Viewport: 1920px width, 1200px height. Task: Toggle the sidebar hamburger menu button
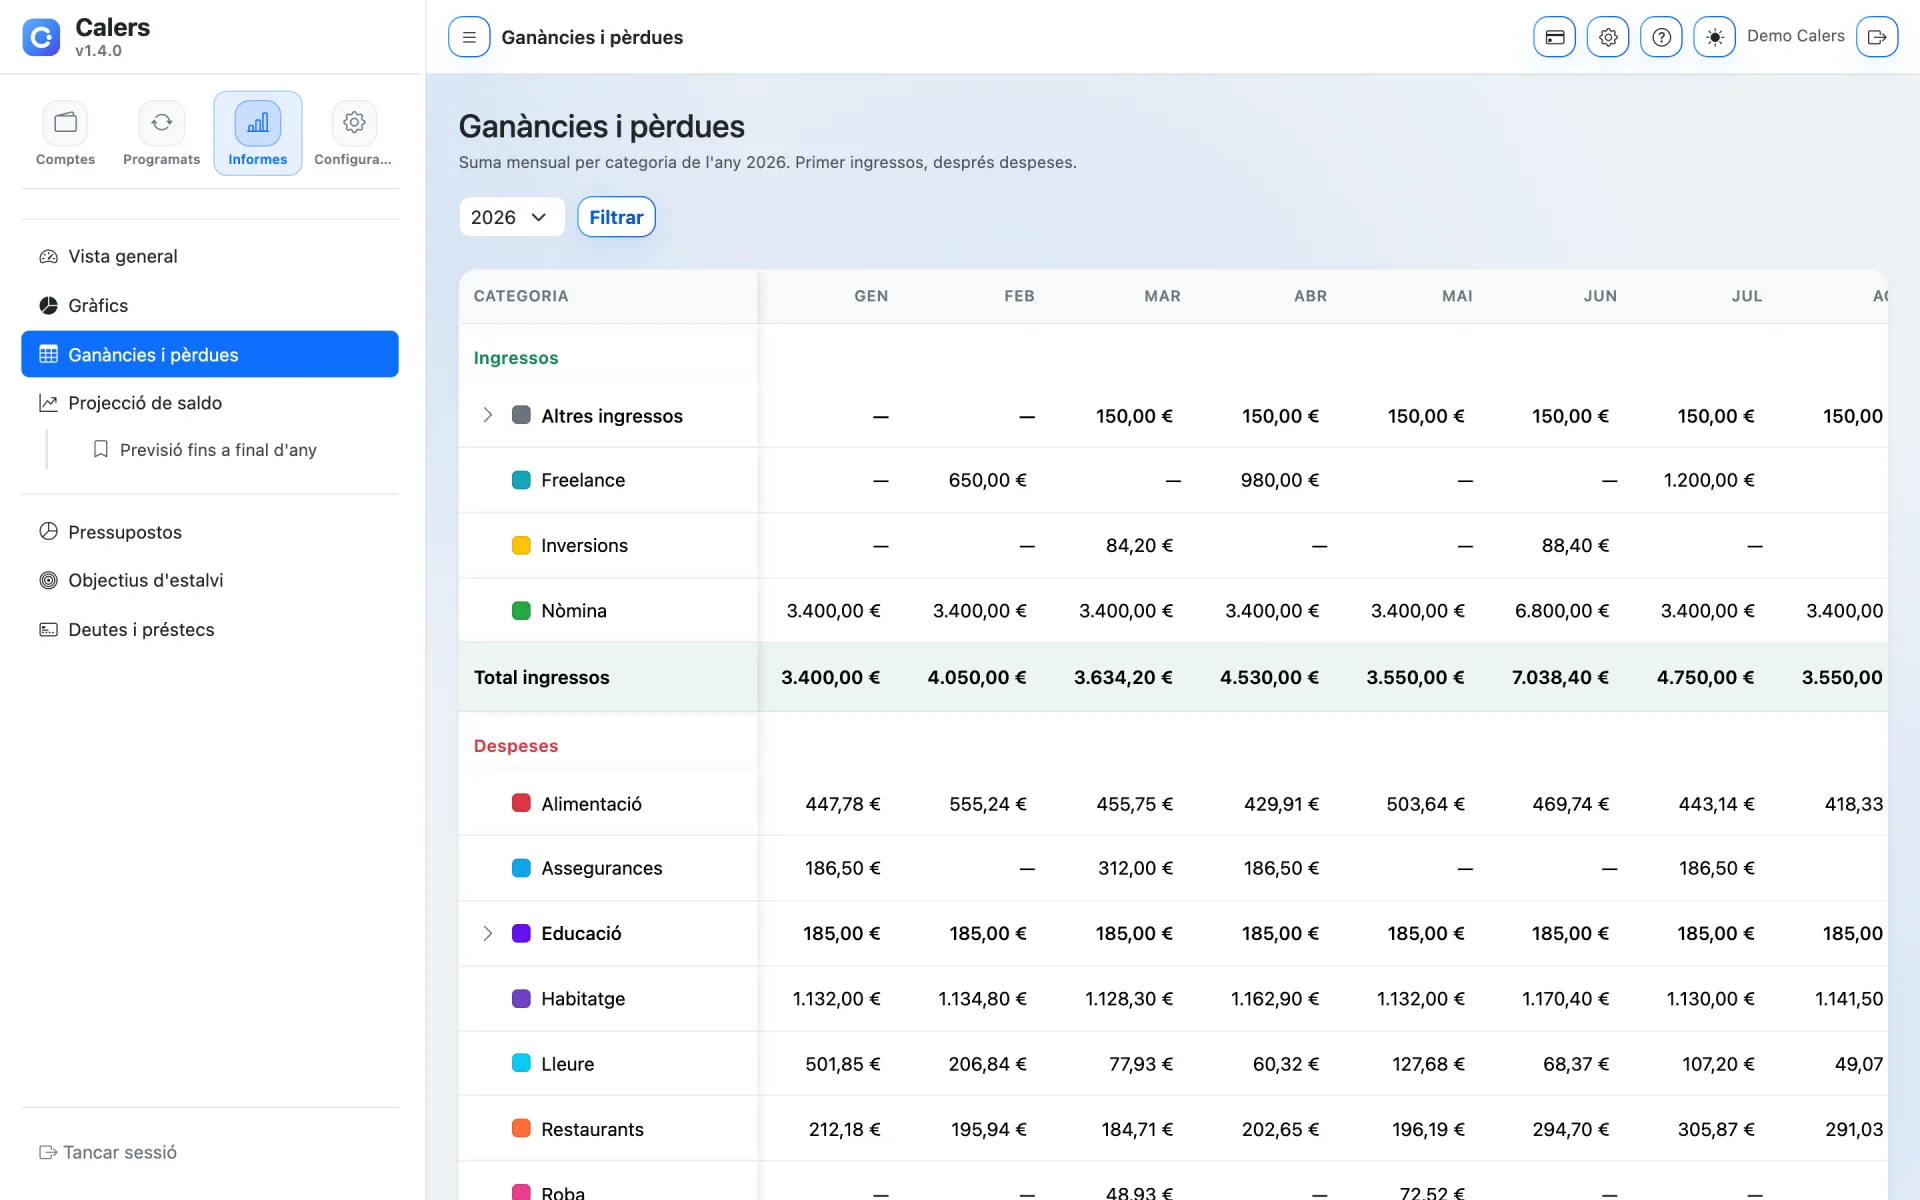469,37
